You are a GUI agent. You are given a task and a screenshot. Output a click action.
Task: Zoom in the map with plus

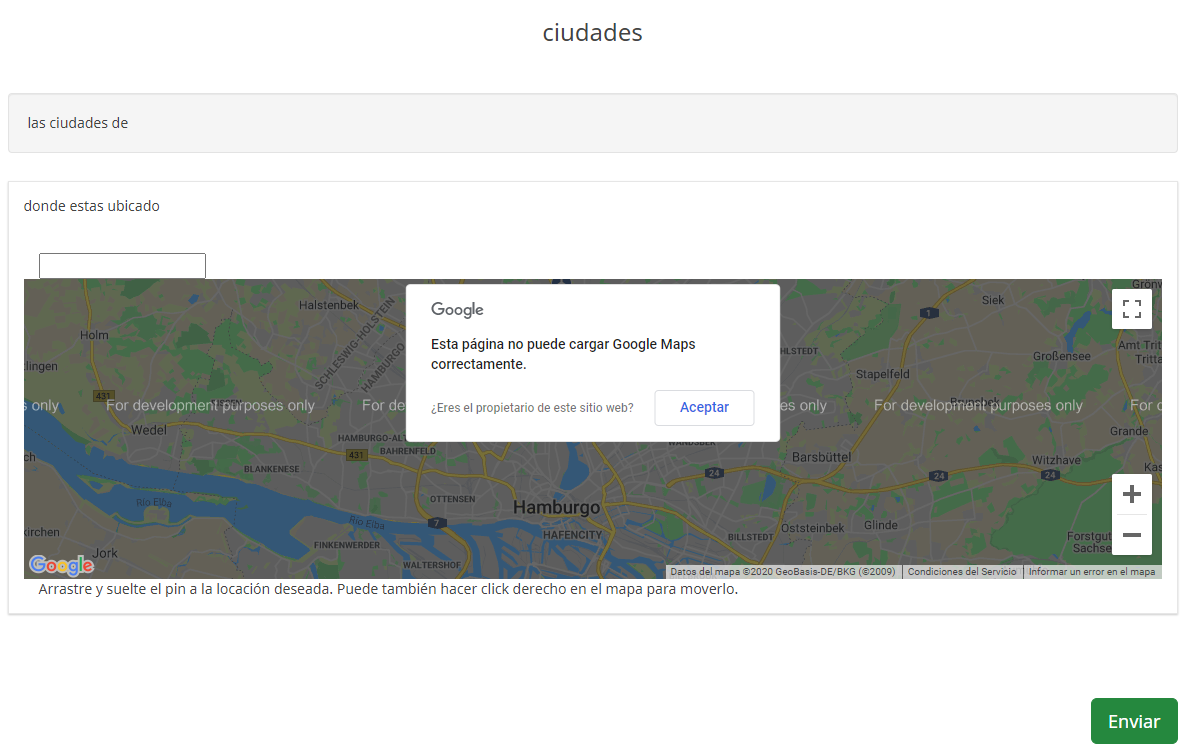pos(1132,494)
